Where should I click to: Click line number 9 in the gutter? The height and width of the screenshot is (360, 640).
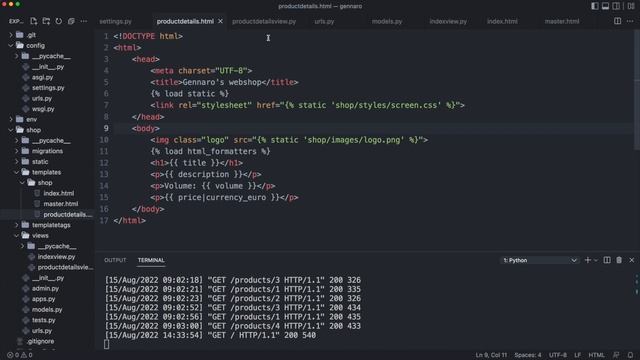click(106, 128)
